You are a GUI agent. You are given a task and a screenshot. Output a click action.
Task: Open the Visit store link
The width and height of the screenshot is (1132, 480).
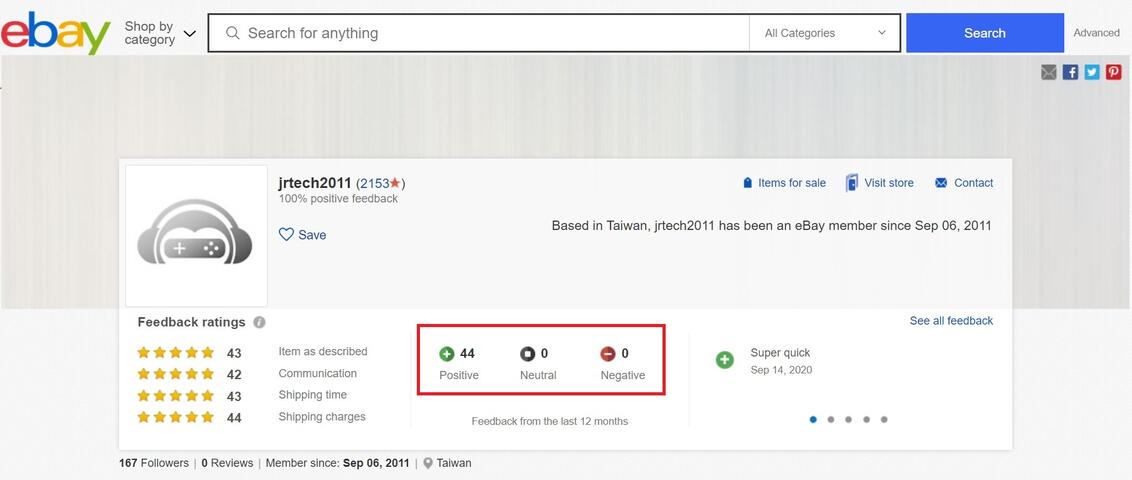click(889, 183)
